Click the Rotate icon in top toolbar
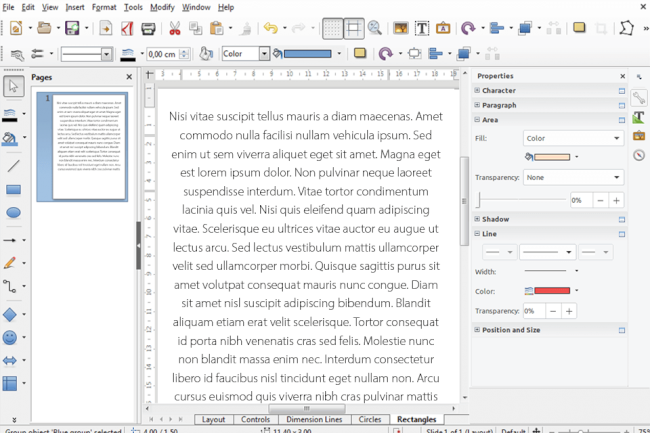 [x=468, y=28]
